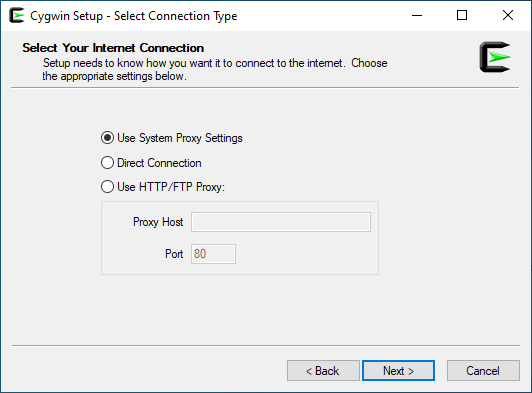Minimize the Cygwin Setup window
Image resolution: width=532 pixels, height=393 pixels.
click(417, 15)
